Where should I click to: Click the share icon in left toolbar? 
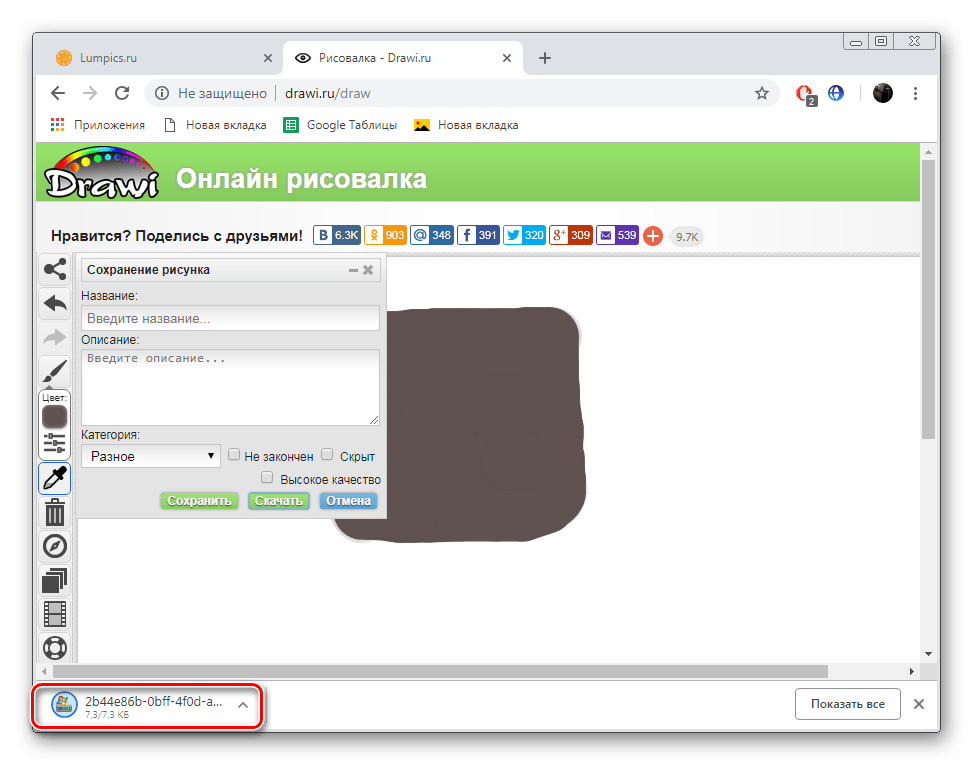55,269
